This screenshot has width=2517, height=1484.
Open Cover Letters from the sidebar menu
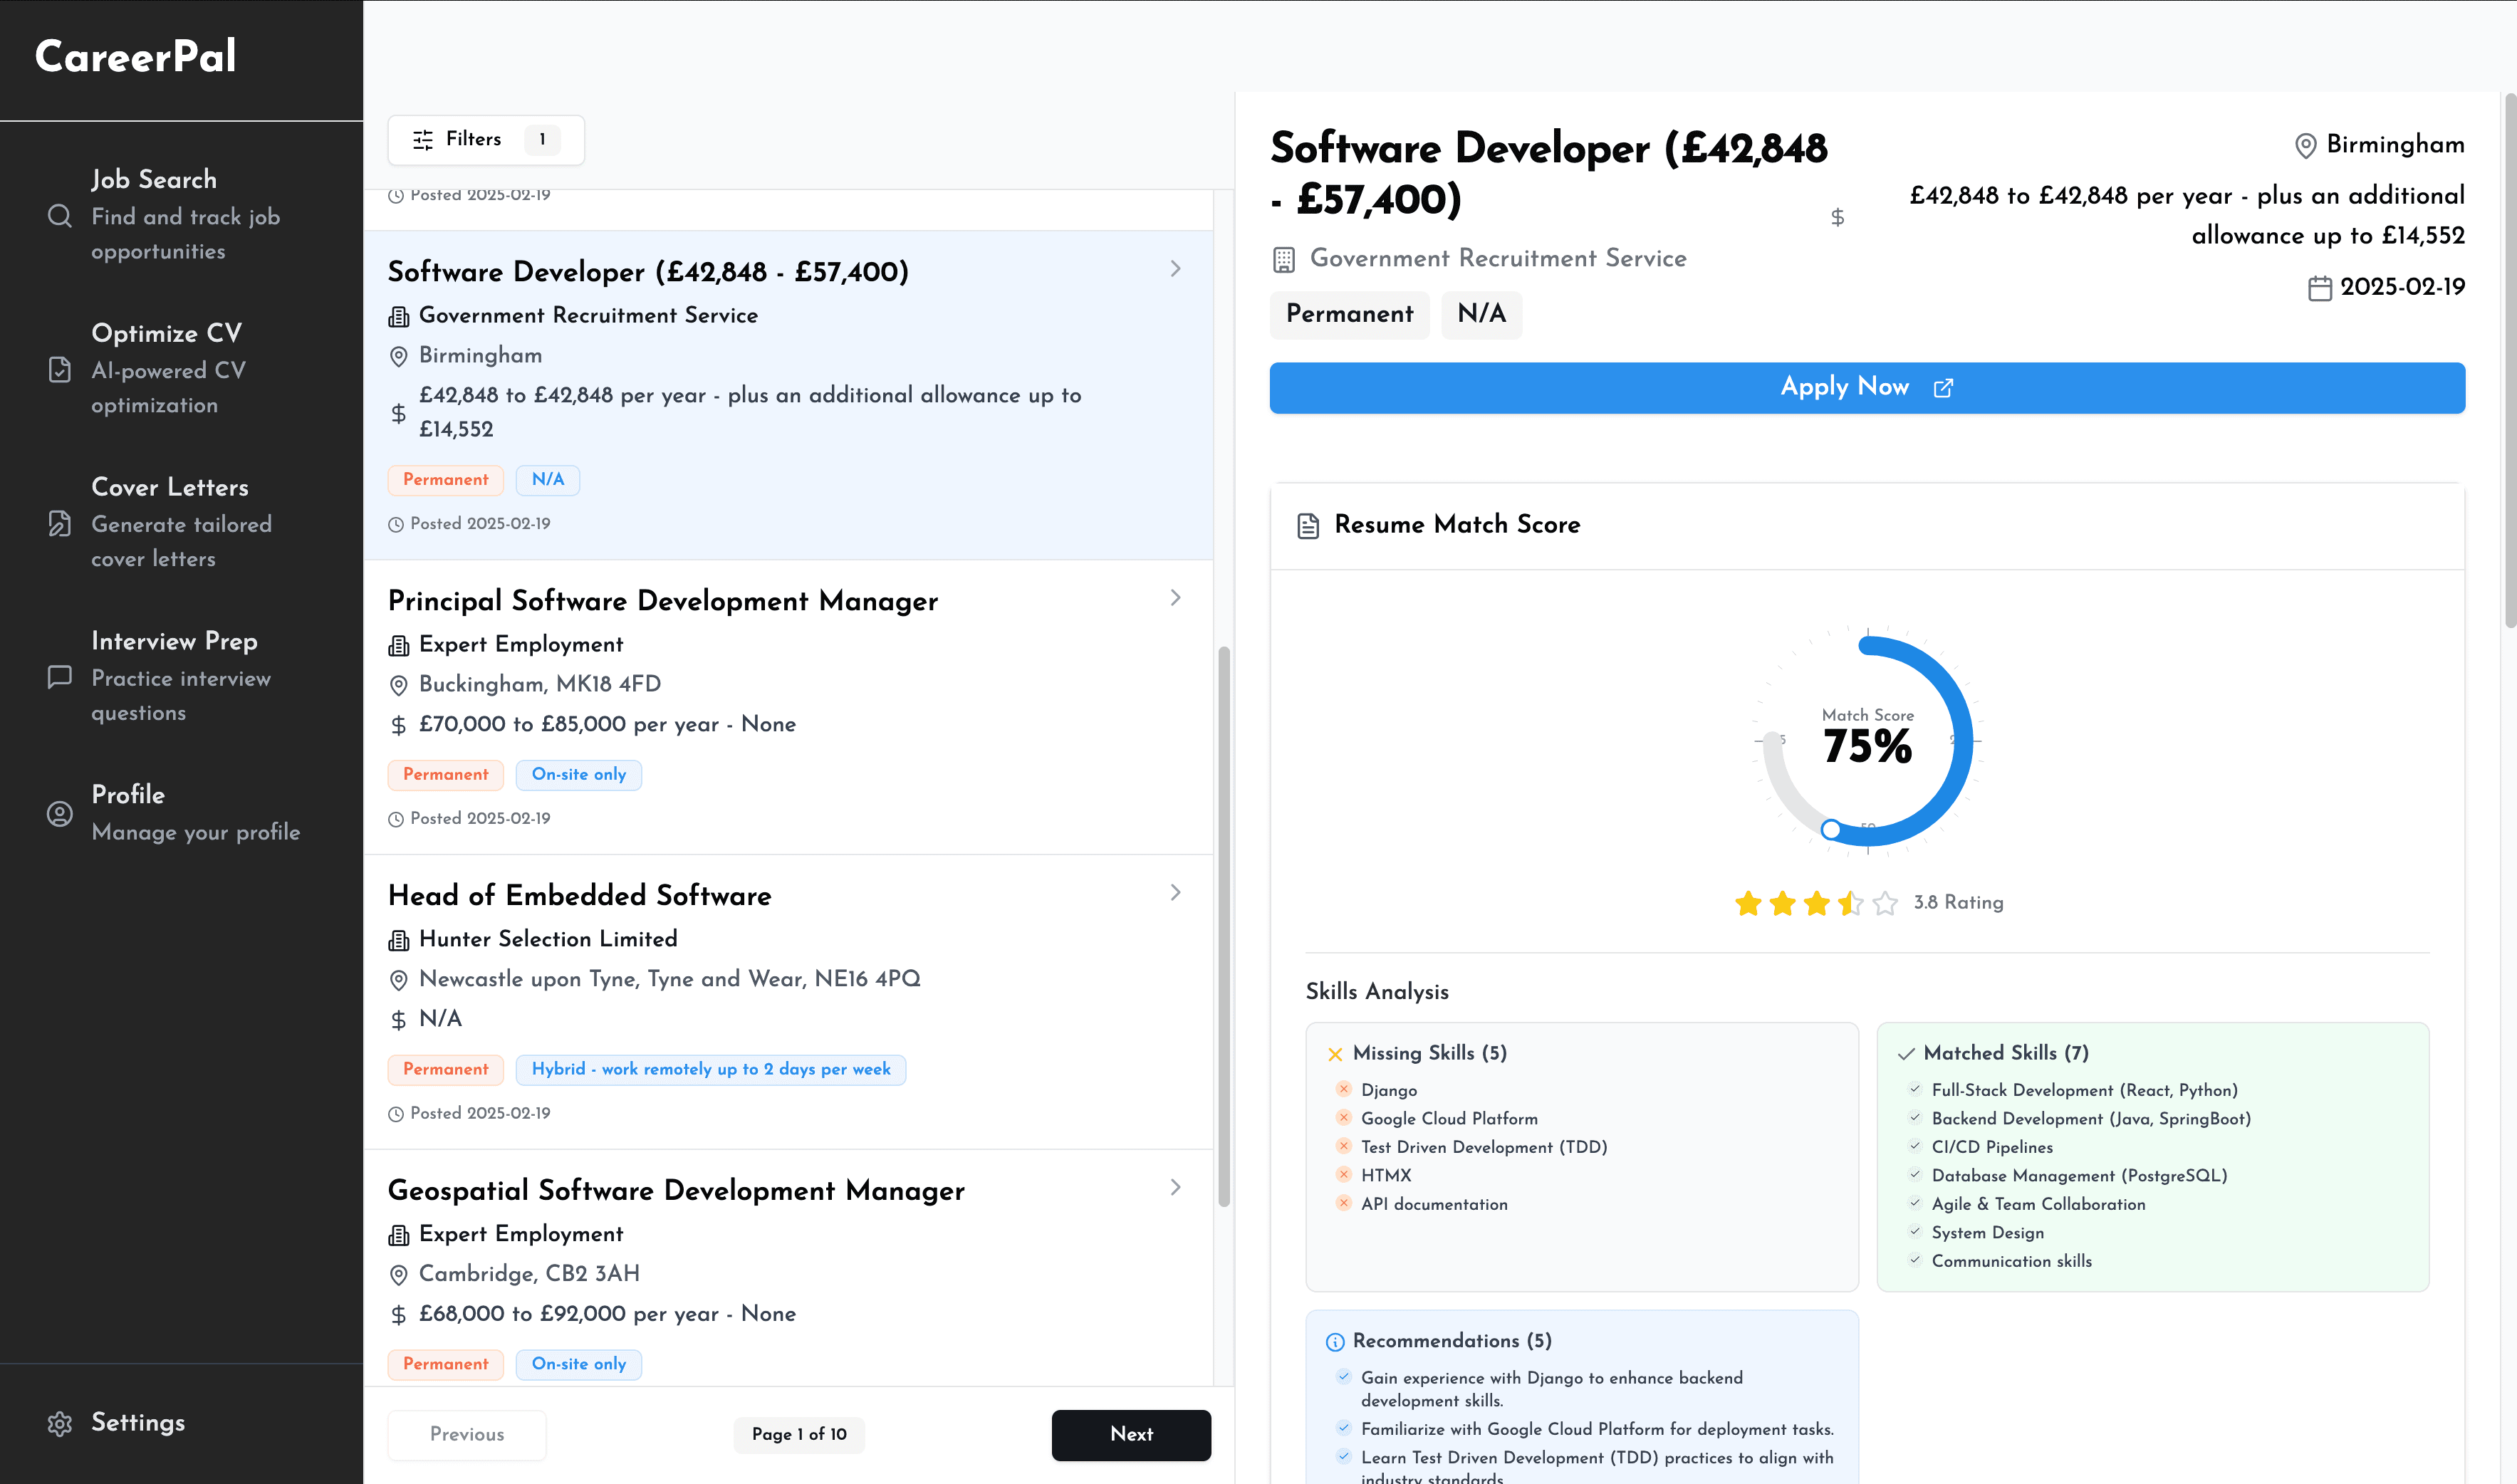point(170,488)
